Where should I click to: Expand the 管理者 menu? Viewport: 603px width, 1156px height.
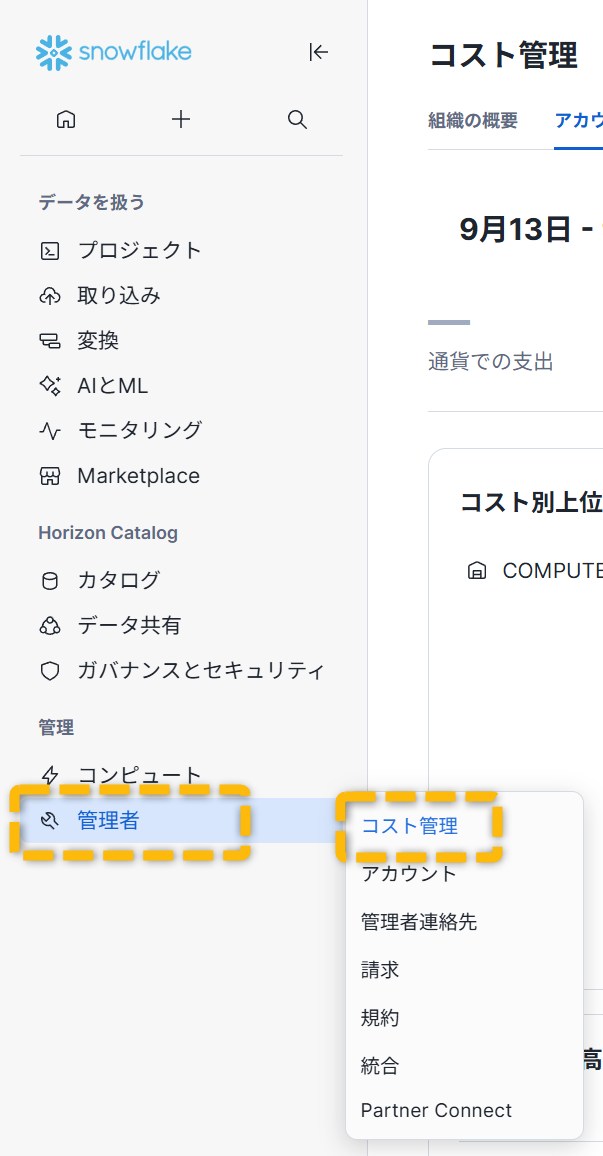[109, 822]
